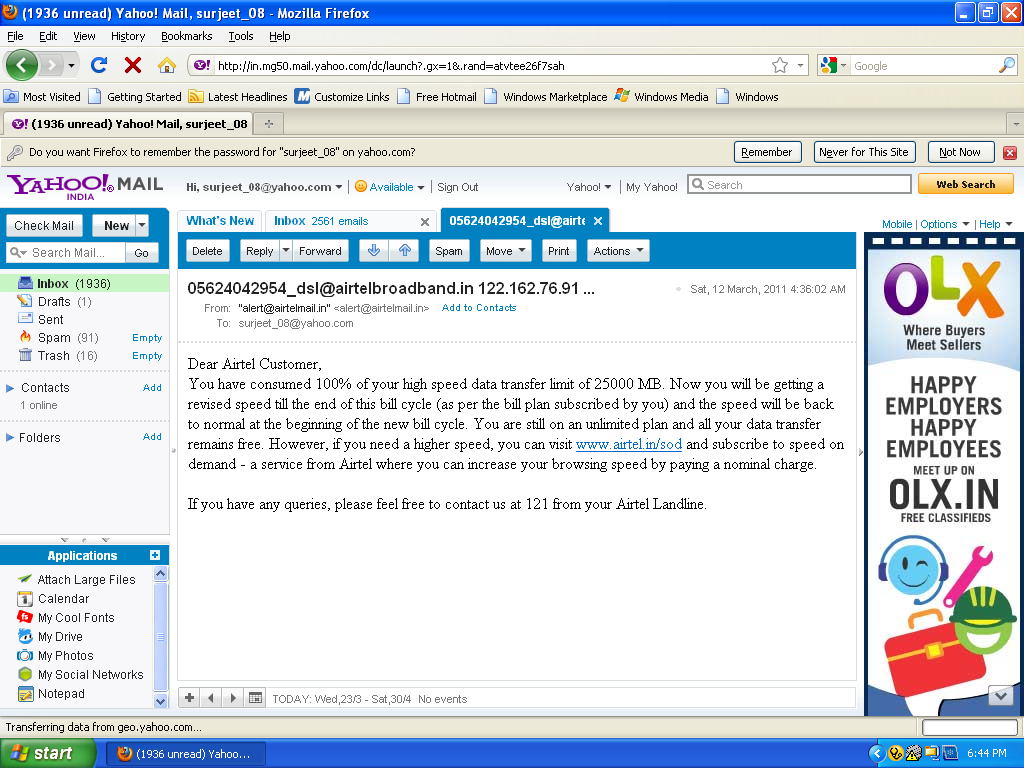Close the Inbox tab
Image resolution: width=1024 pixels, height=768 pixels.
click(x=424, y=222)
